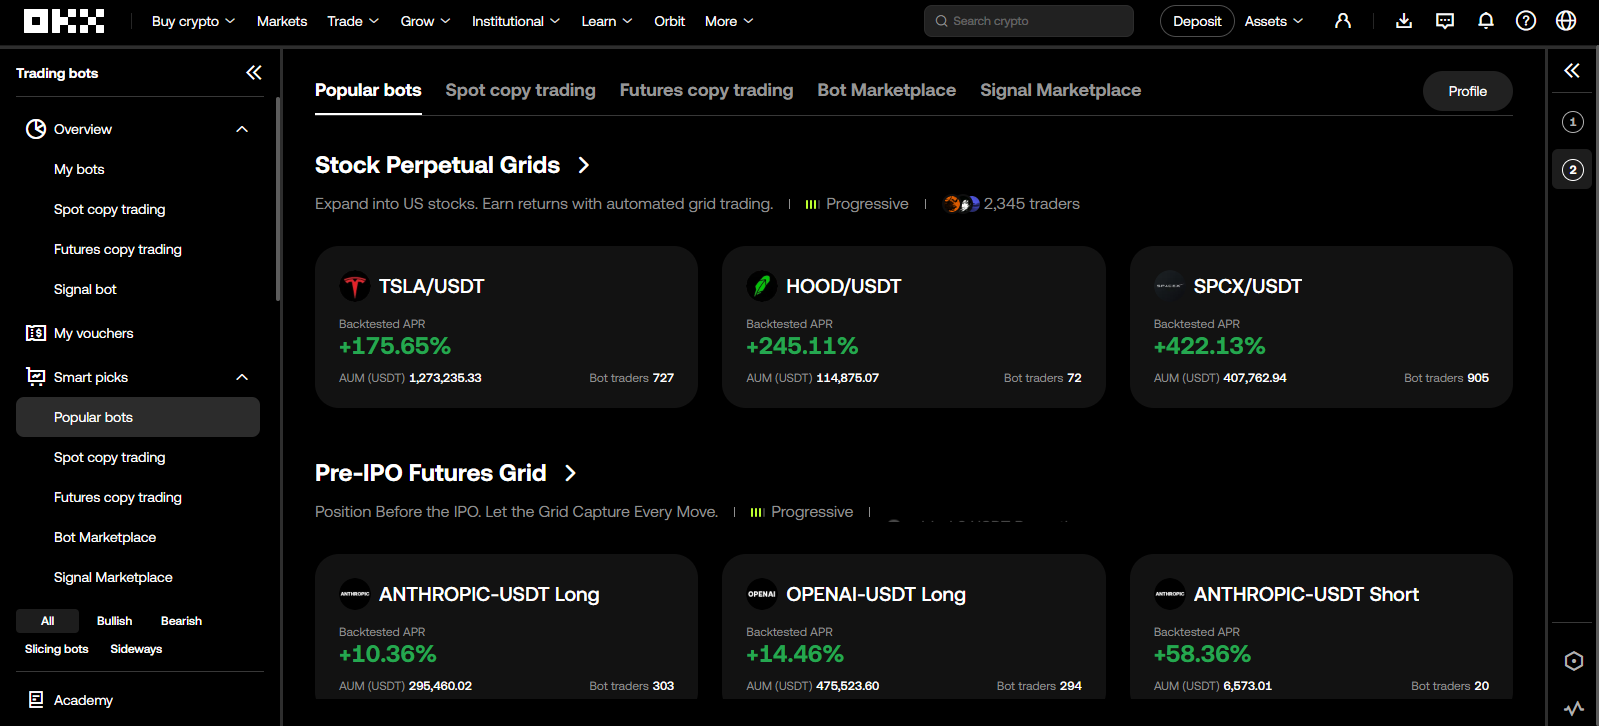Open Pre-IPO Futures Grid arrow

point(570,473)
